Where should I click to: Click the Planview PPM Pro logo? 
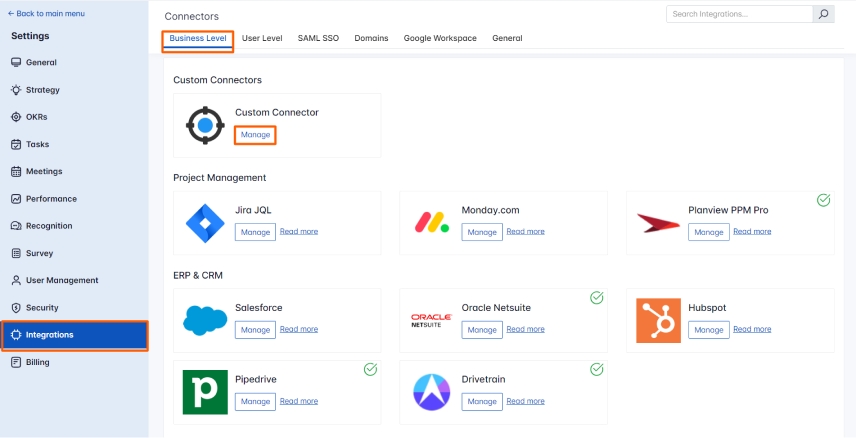tap(658, 223)
